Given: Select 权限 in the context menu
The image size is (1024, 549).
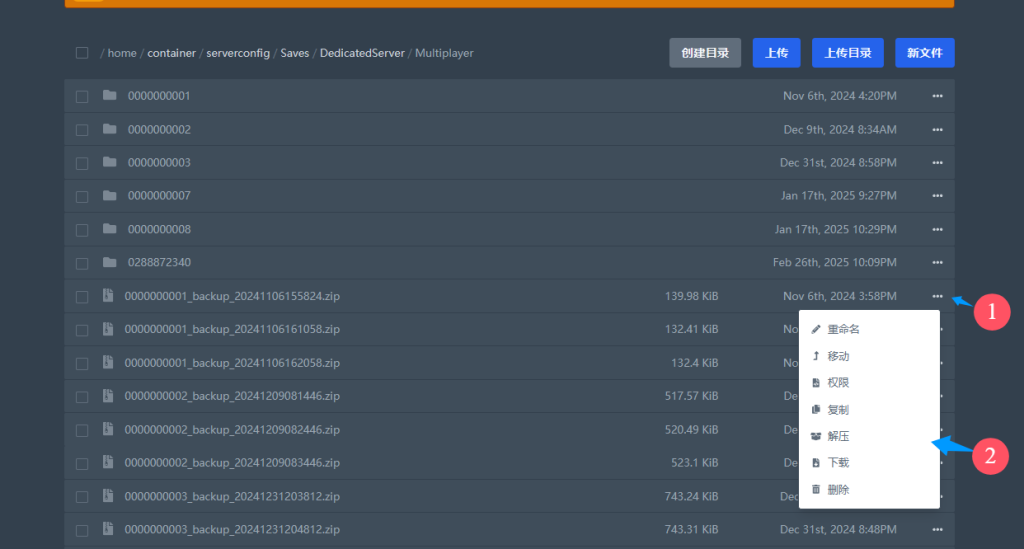Looking at the screenshot, I should (838, 383).
